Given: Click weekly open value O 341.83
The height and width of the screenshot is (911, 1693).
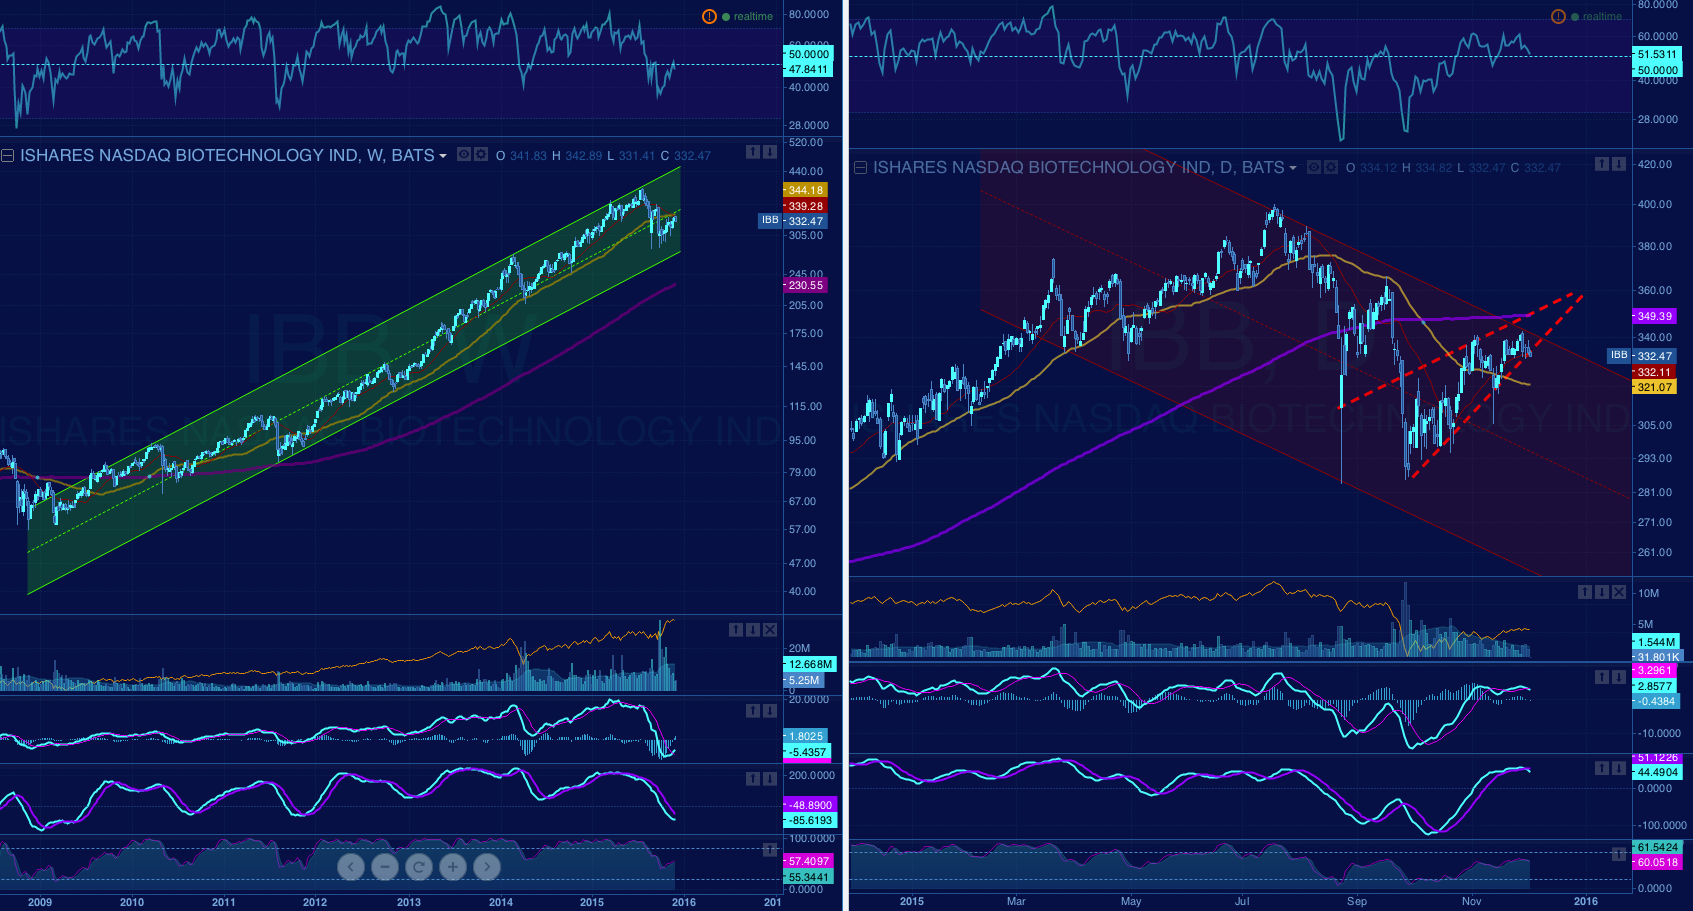Looking at the screenshot, I should point(521,156).
